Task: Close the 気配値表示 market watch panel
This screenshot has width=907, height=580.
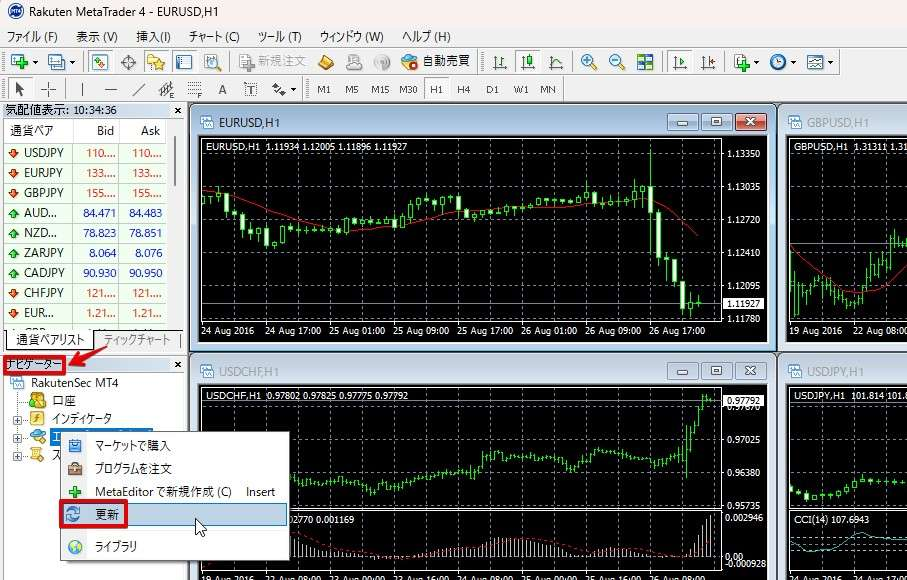Action: pyautogui.click(x=178, y=110)
